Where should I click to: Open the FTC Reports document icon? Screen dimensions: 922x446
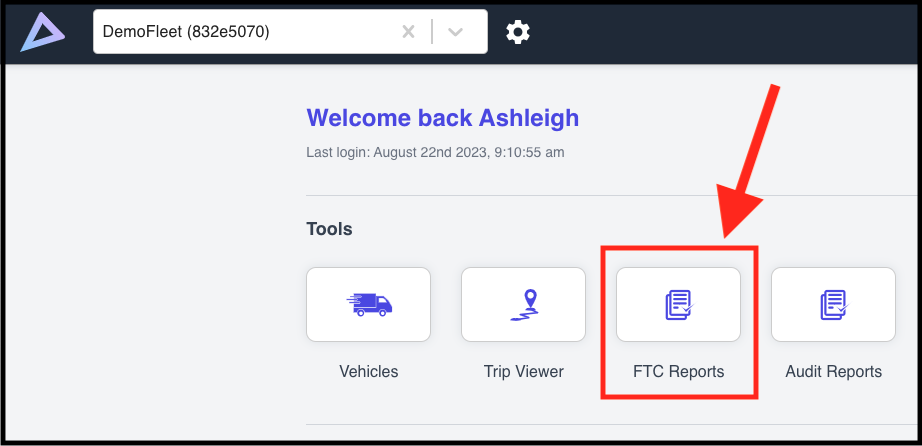[x=678, y=304]
